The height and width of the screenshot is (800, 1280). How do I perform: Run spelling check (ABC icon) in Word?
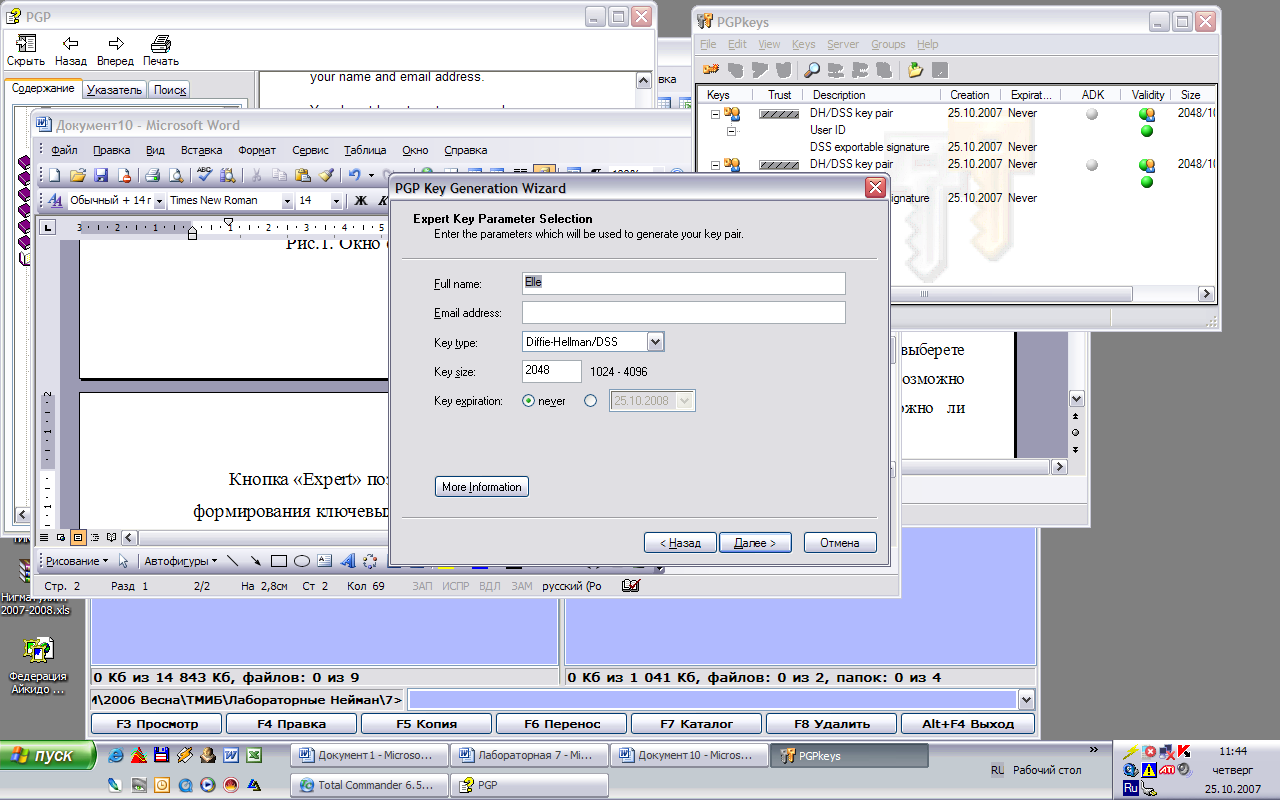pyautogui.click(x=204, y=176)
